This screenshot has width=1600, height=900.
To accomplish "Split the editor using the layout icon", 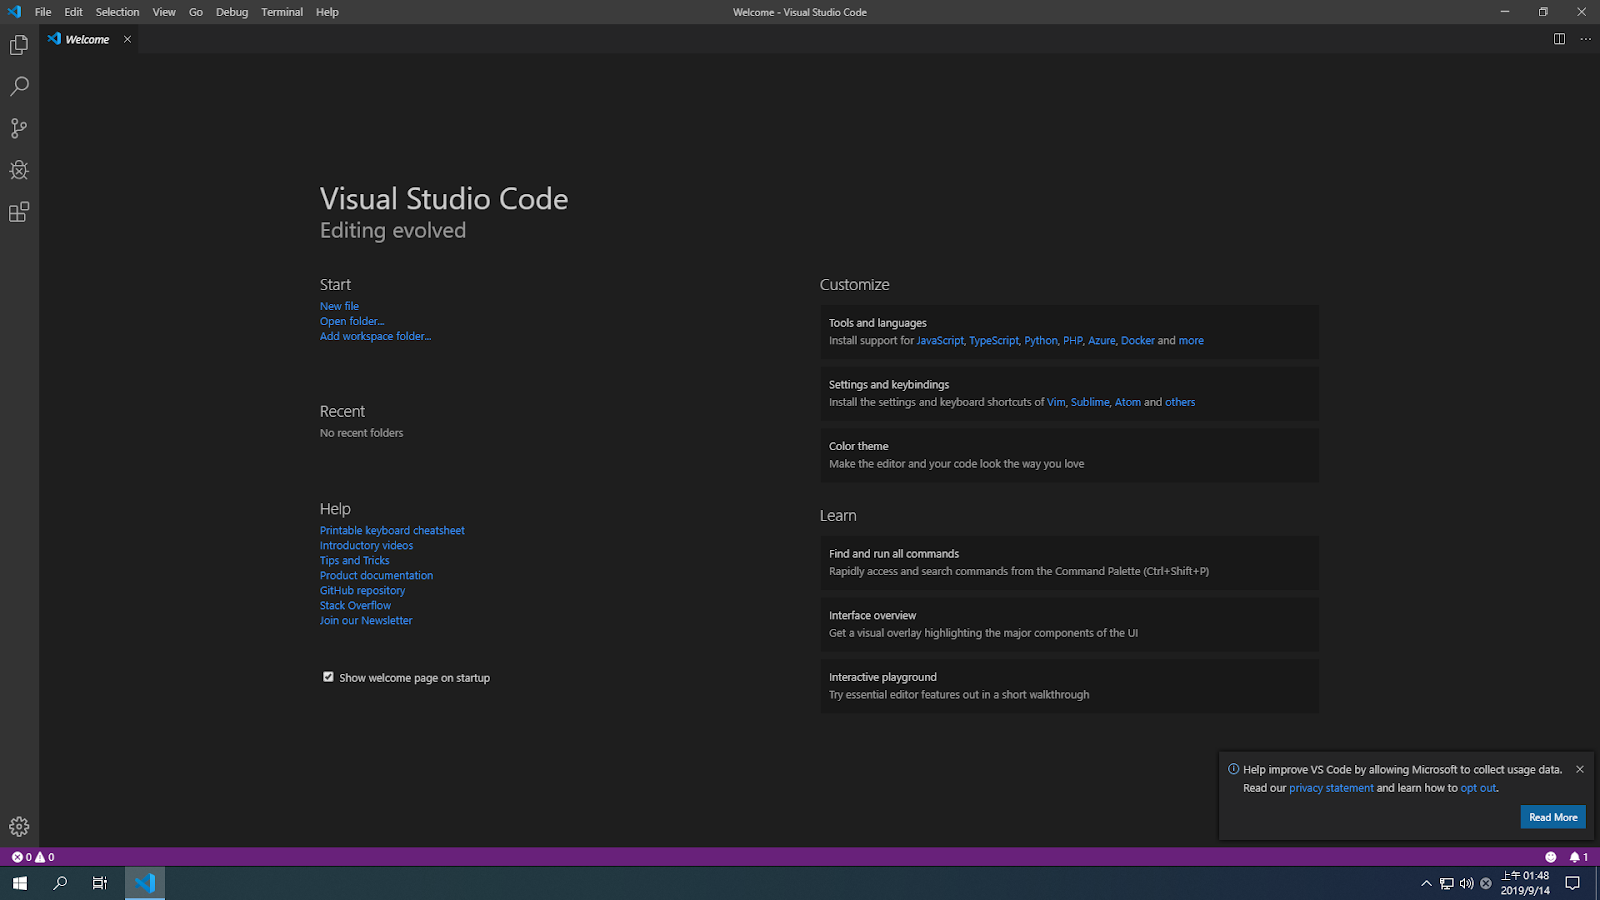I will [x=1559, y=39].
